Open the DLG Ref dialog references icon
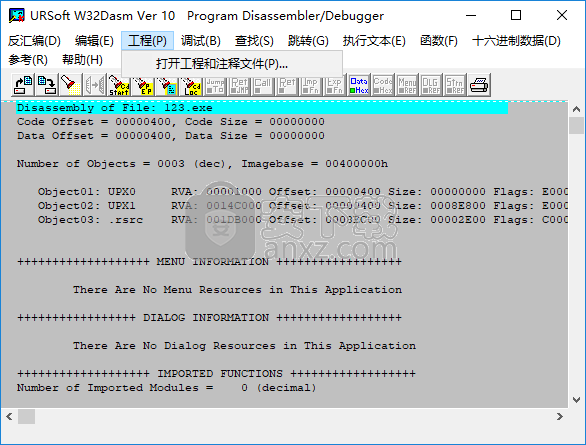 [x=431, y=85]
